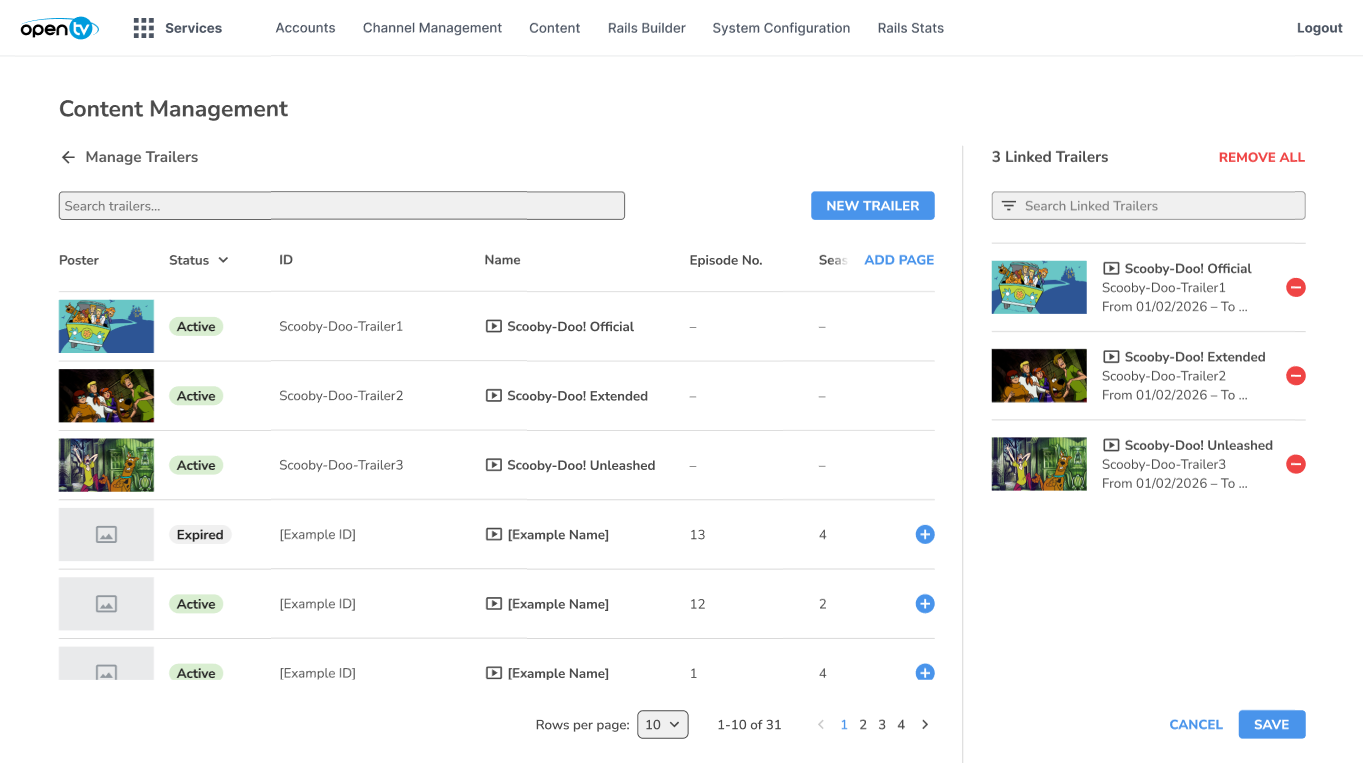Remove Scooby-Doo! Official from linked trailers
Screen dimensions: 1363x763
[x=1295, y=287]
